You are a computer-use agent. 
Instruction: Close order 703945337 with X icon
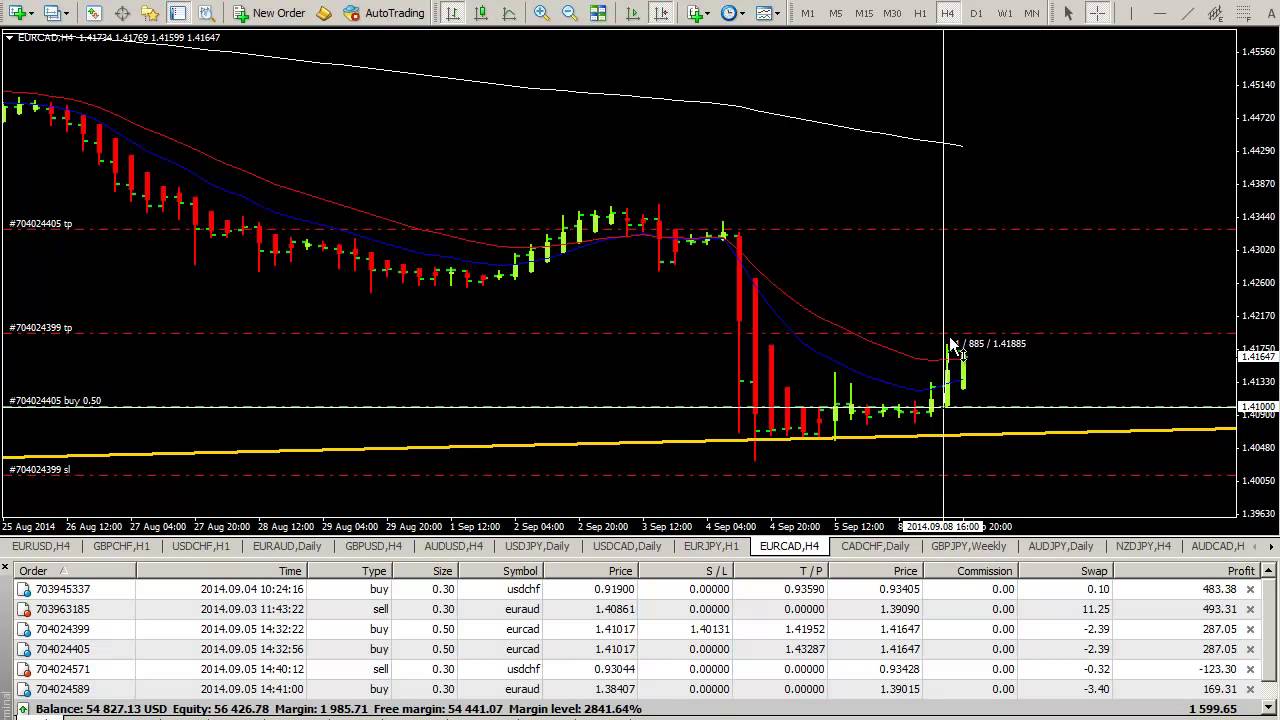[x=1250, y=589]
